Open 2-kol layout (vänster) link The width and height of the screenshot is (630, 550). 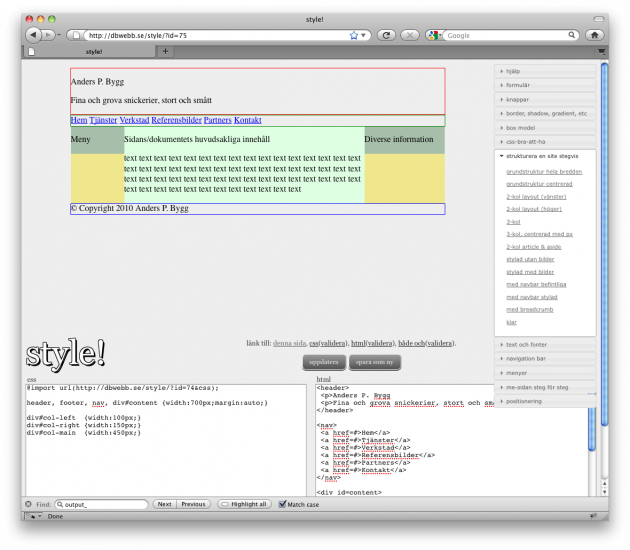536,197
